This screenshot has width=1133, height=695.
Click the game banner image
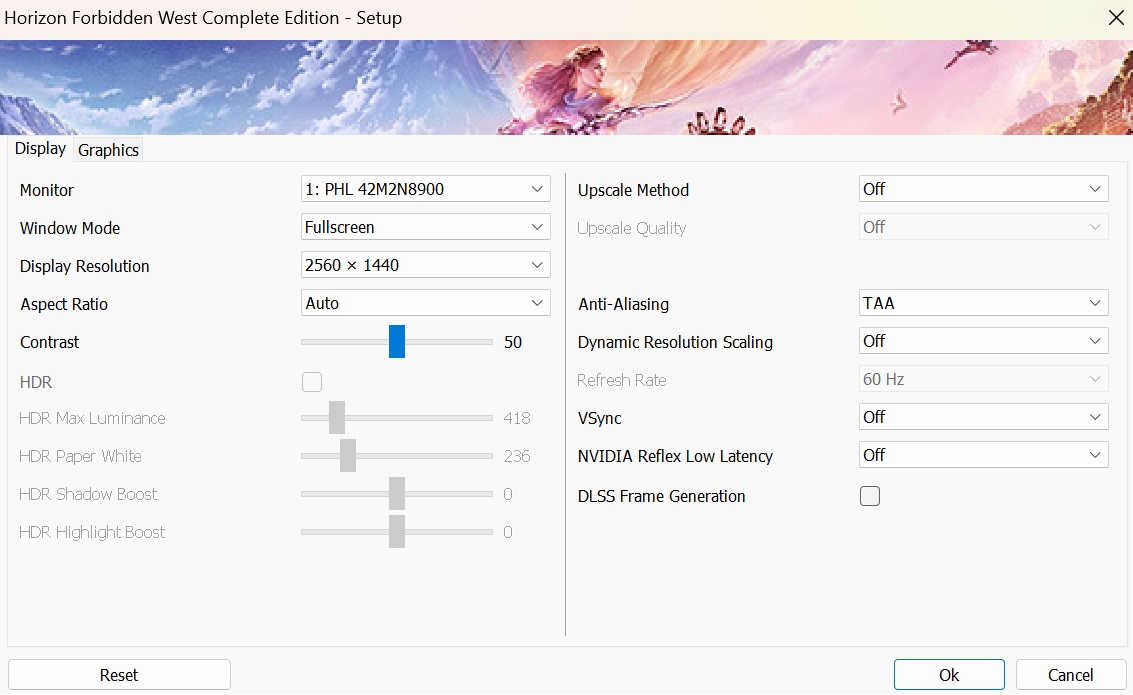point(566,87)
